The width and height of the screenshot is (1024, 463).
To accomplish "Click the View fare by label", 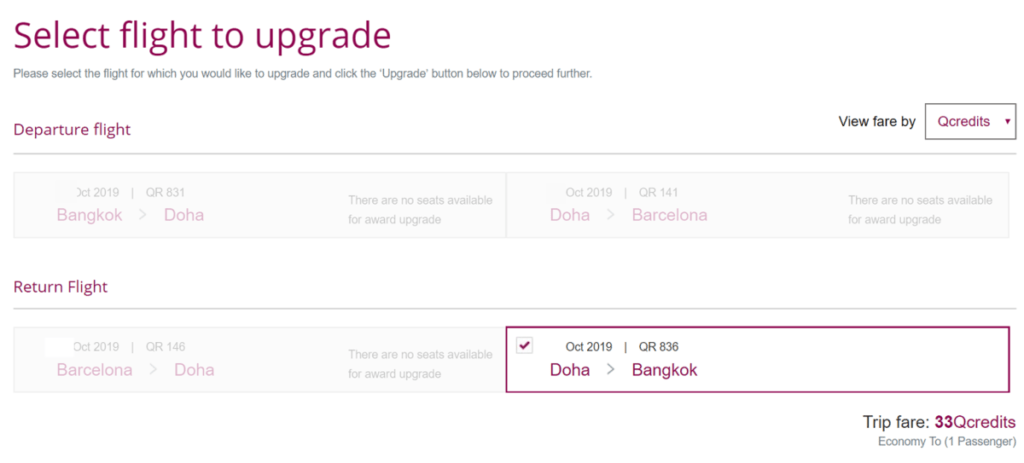I will point(877,121).
